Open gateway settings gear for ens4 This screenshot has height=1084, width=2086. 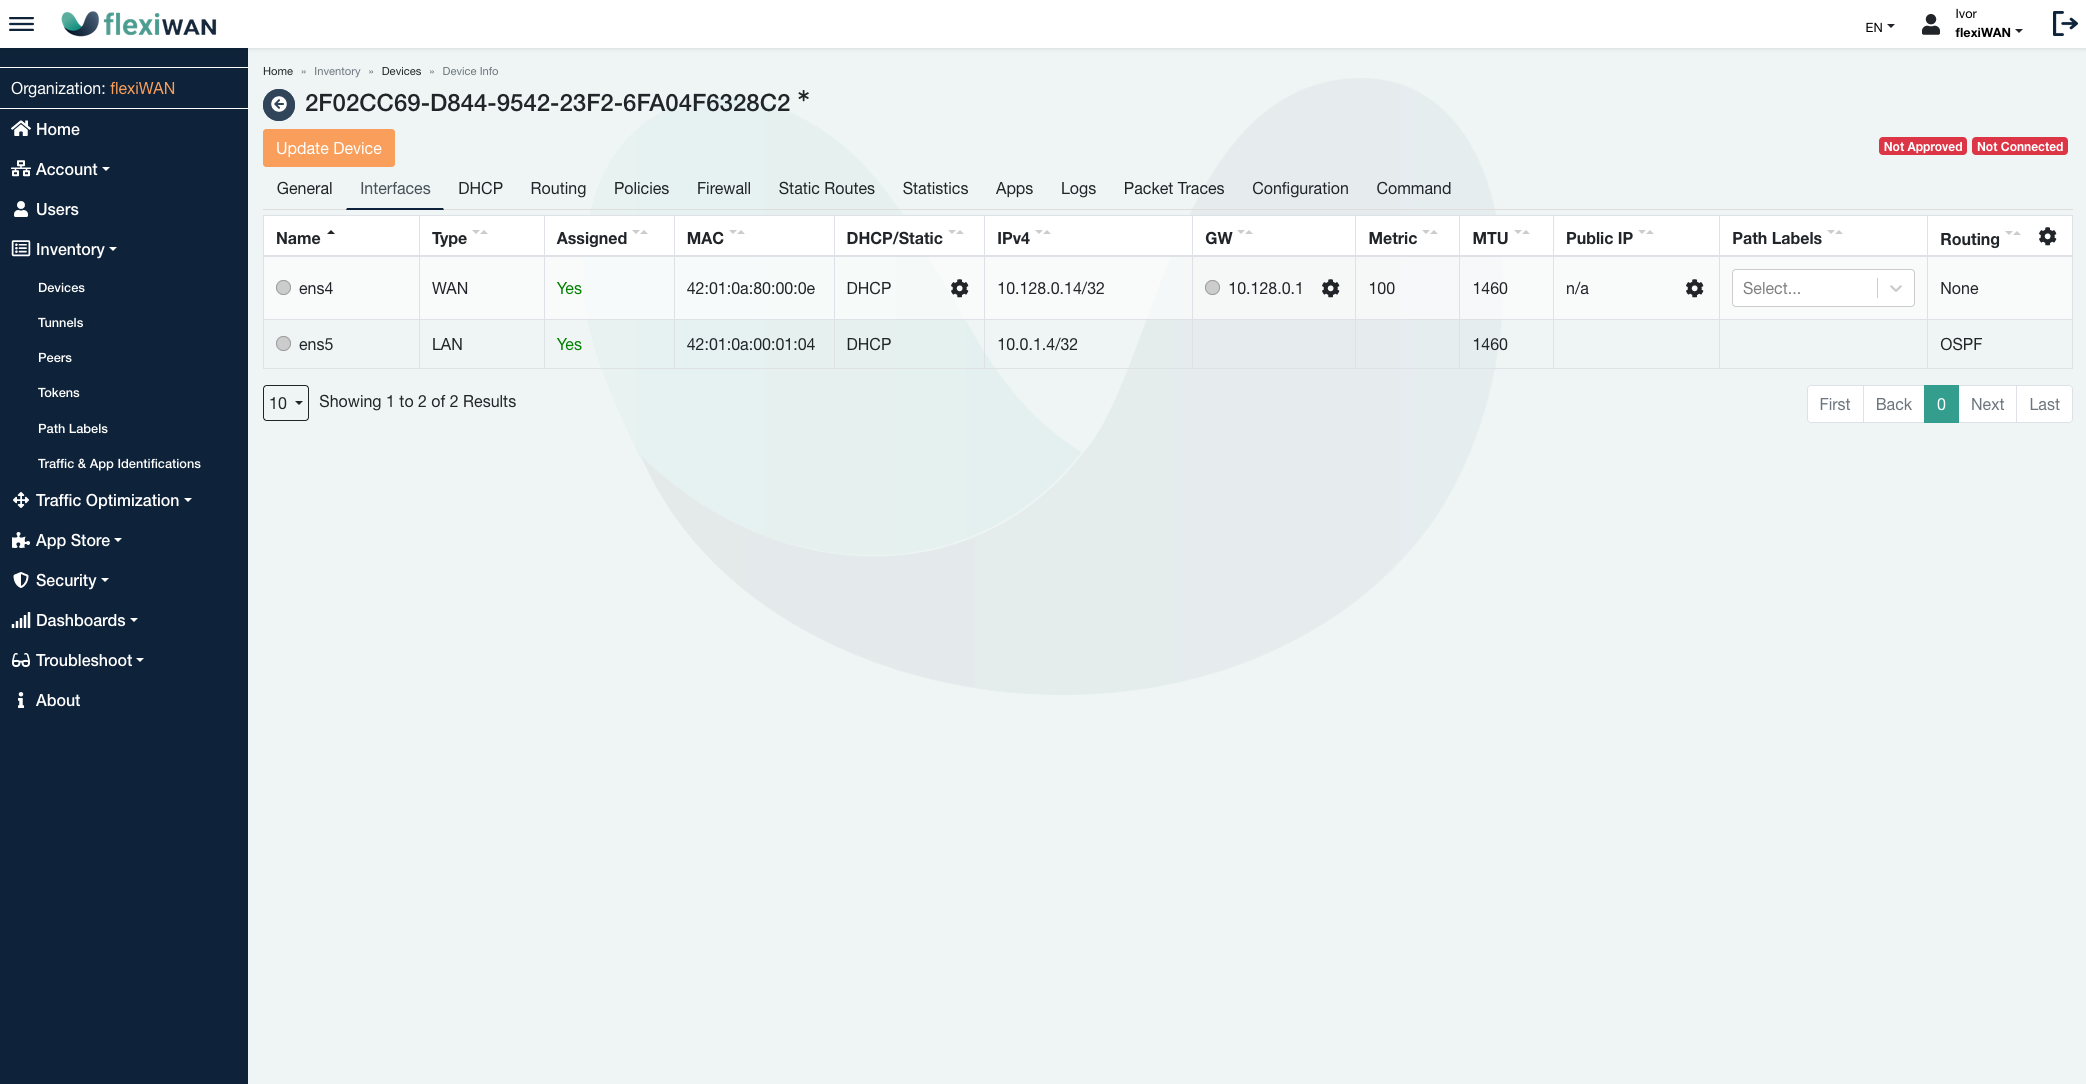(x=1330, y=288)
